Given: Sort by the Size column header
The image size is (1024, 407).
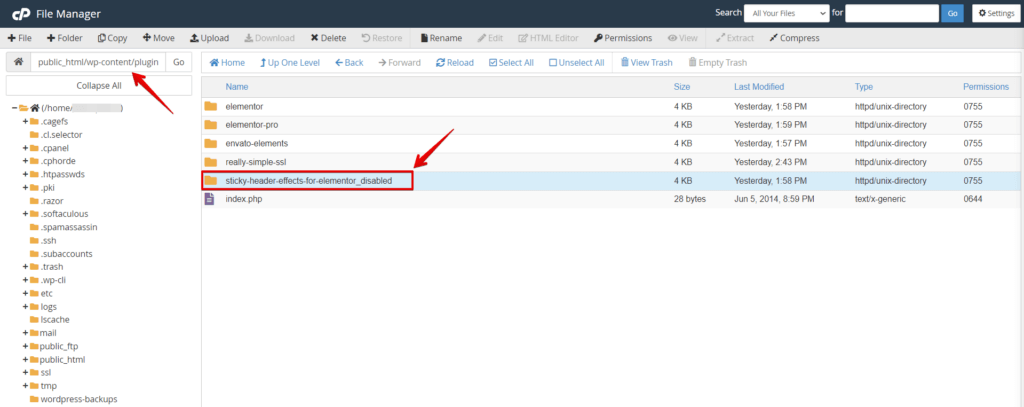Looking at the screenshot, I should click(x=682, y=87).
